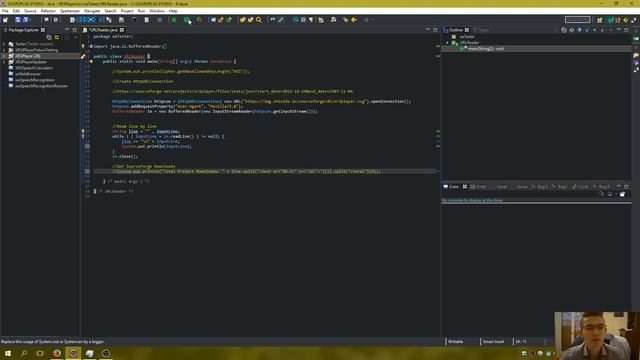Click the Save All toolbar icon
Viewport: 640px width, 360px height.
25,20
